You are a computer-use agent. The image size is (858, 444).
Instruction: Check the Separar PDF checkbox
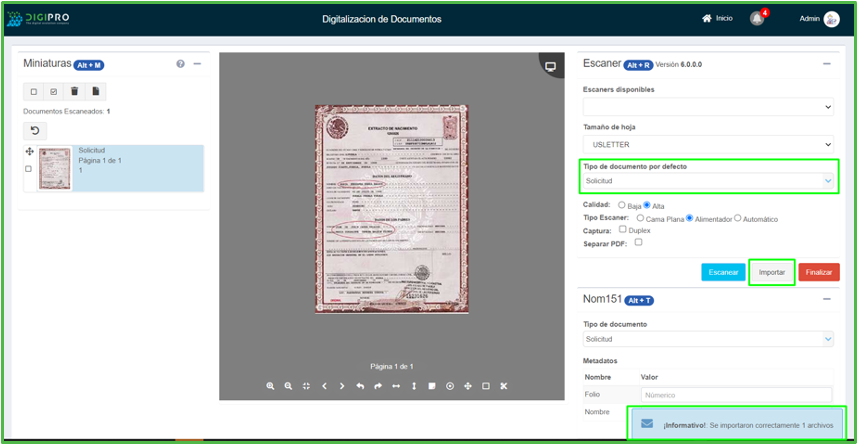pos(638,242)
